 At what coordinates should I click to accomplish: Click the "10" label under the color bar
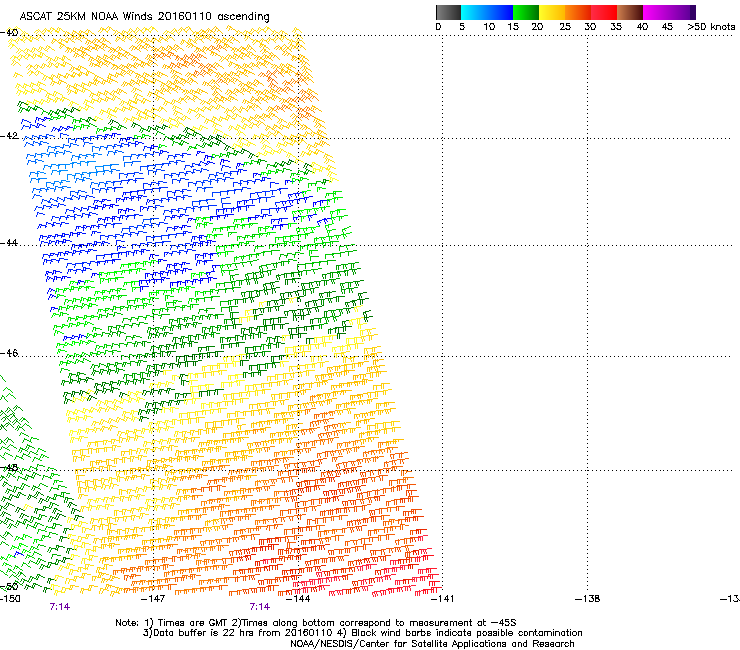pyautogui.click(x=489, y=27)
